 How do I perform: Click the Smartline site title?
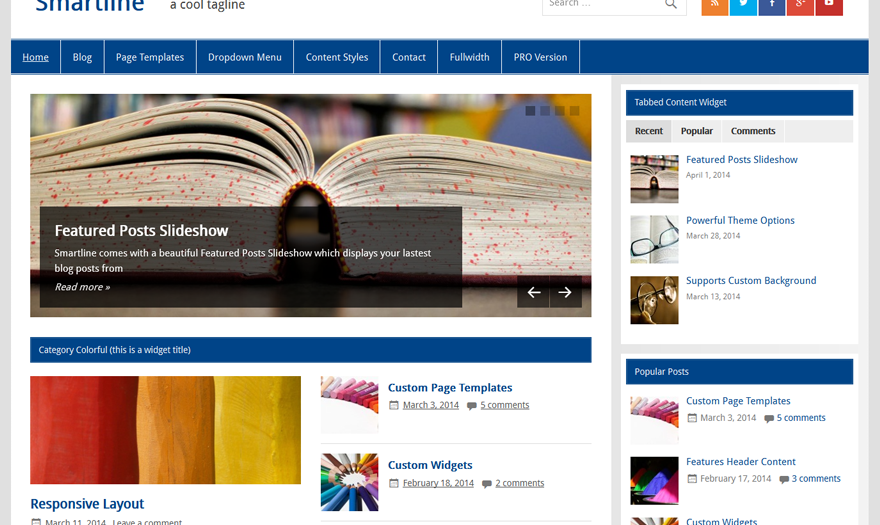(x=90, y=6)
